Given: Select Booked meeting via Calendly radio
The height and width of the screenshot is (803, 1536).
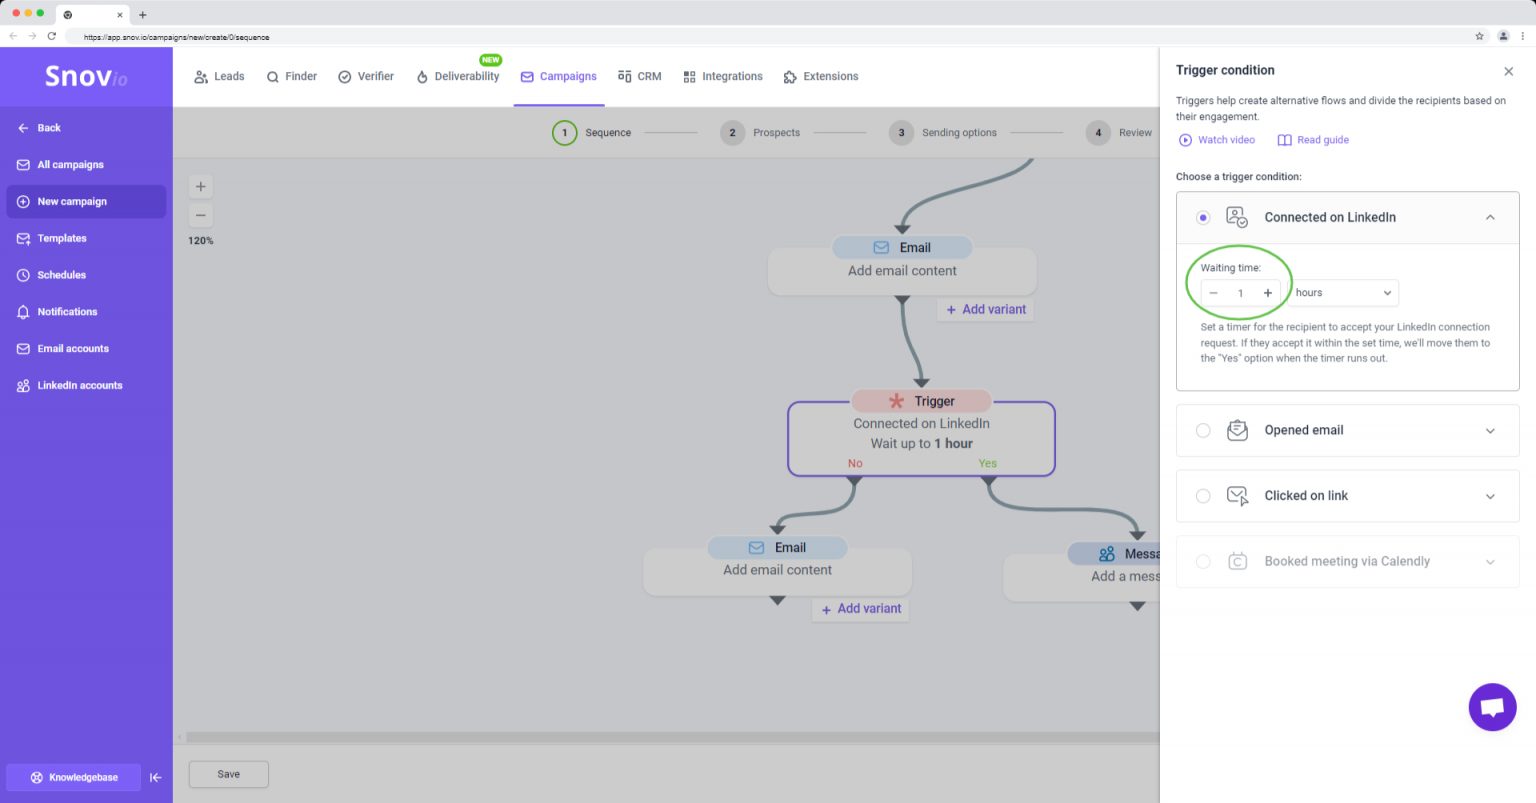Looking at the screenshot, I should (1203, 561).
